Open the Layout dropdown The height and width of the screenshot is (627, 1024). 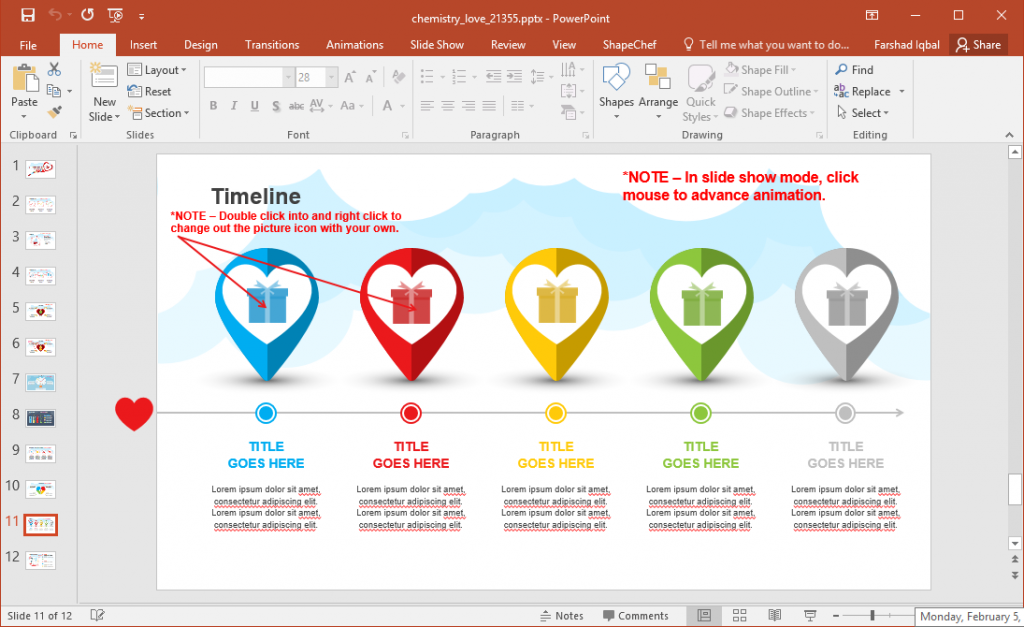coord(160,69)
